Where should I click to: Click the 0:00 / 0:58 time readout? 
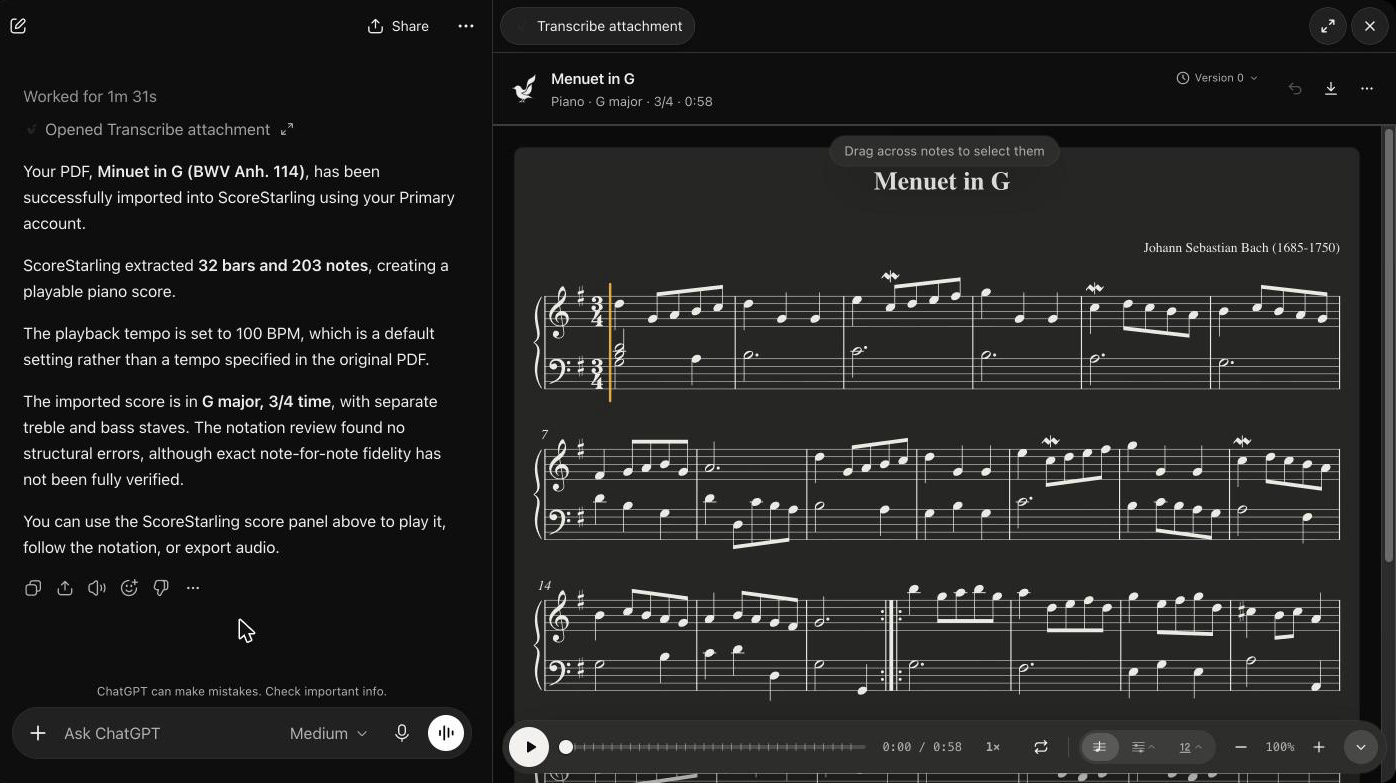click(x=922, y=747)
